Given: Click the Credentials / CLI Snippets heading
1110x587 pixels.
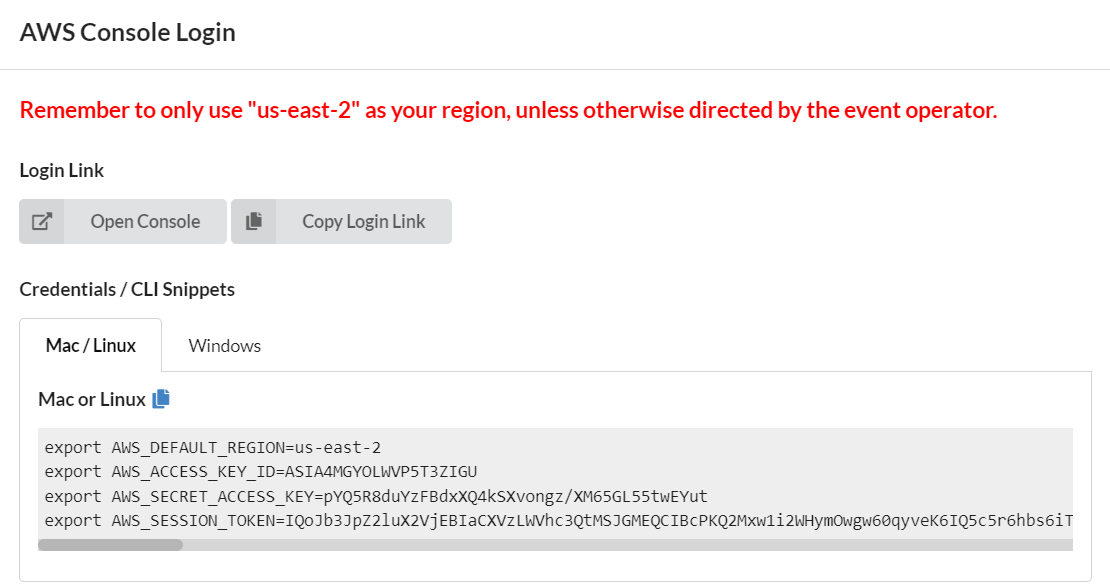Looking at the screenshot, I should 127,290.
